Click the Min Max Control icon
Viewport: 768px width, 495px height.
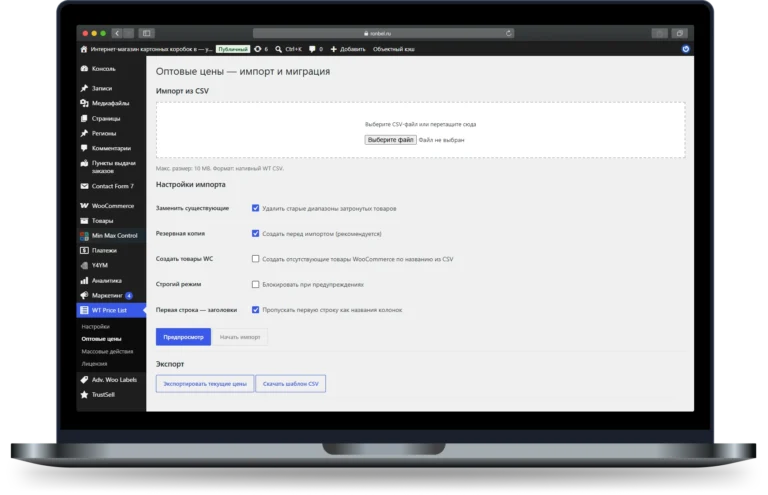(x=84, y=236)
